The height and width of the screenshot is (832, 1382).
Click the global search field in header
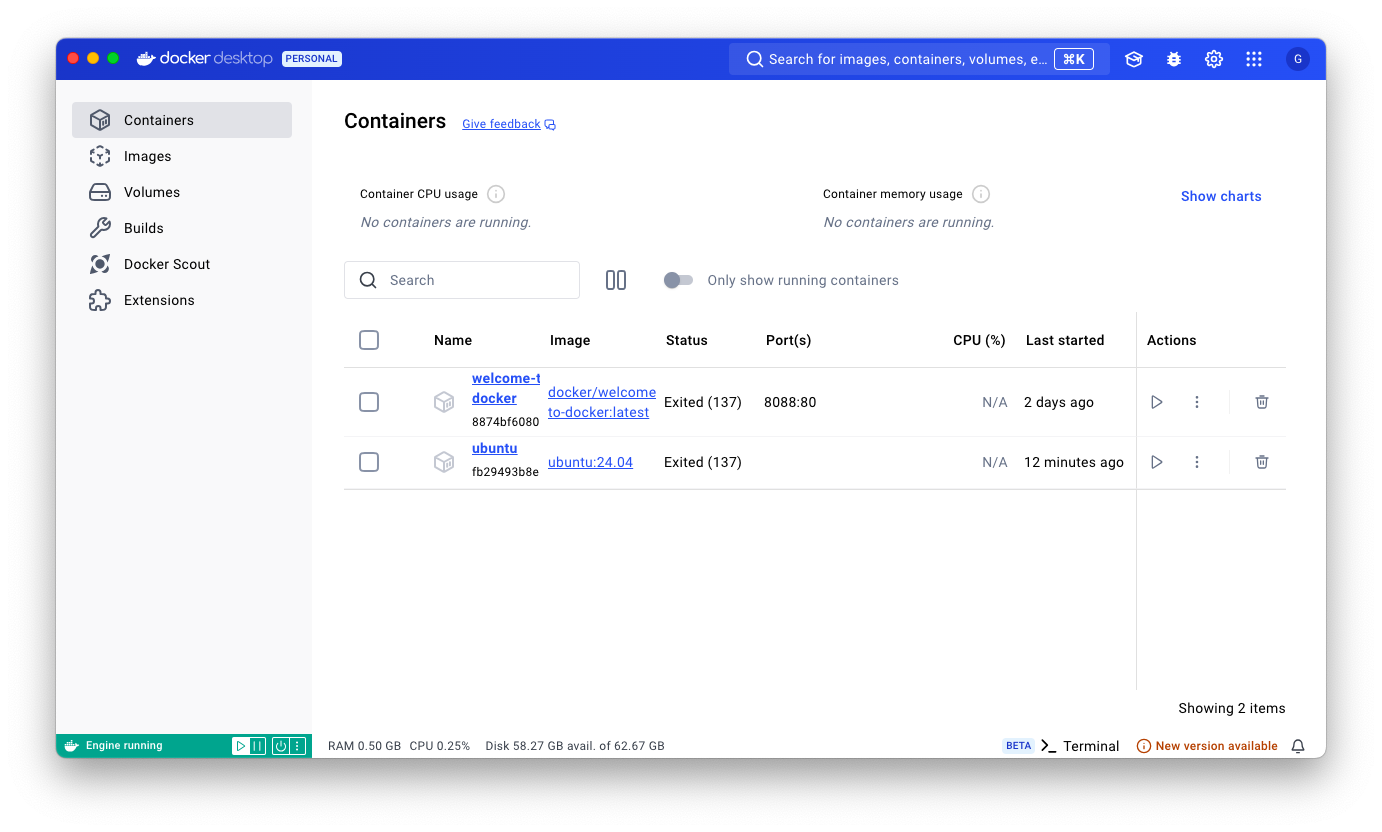tap(919, 59)
